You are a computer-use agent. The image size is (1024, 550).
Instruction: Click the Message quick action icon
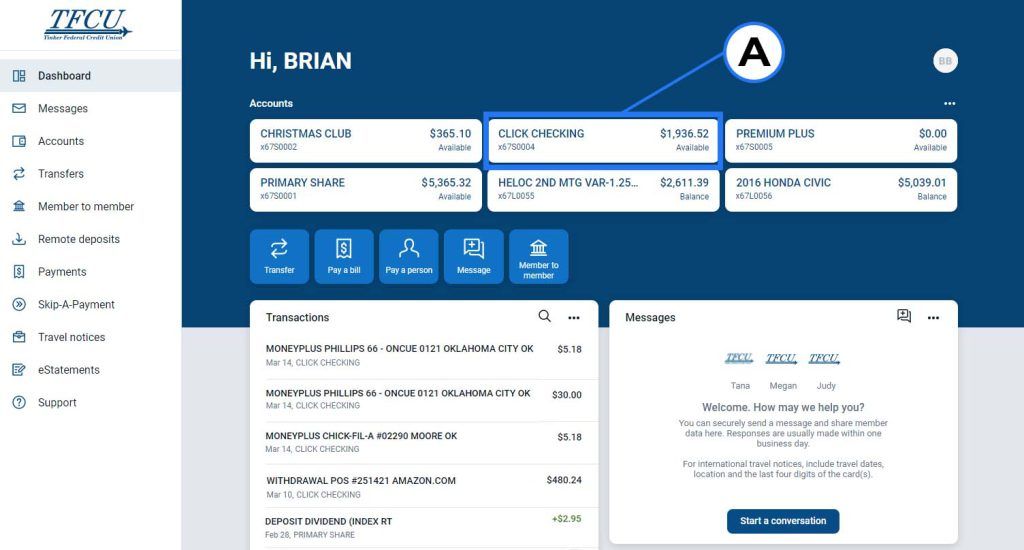[x=473, y=256]
